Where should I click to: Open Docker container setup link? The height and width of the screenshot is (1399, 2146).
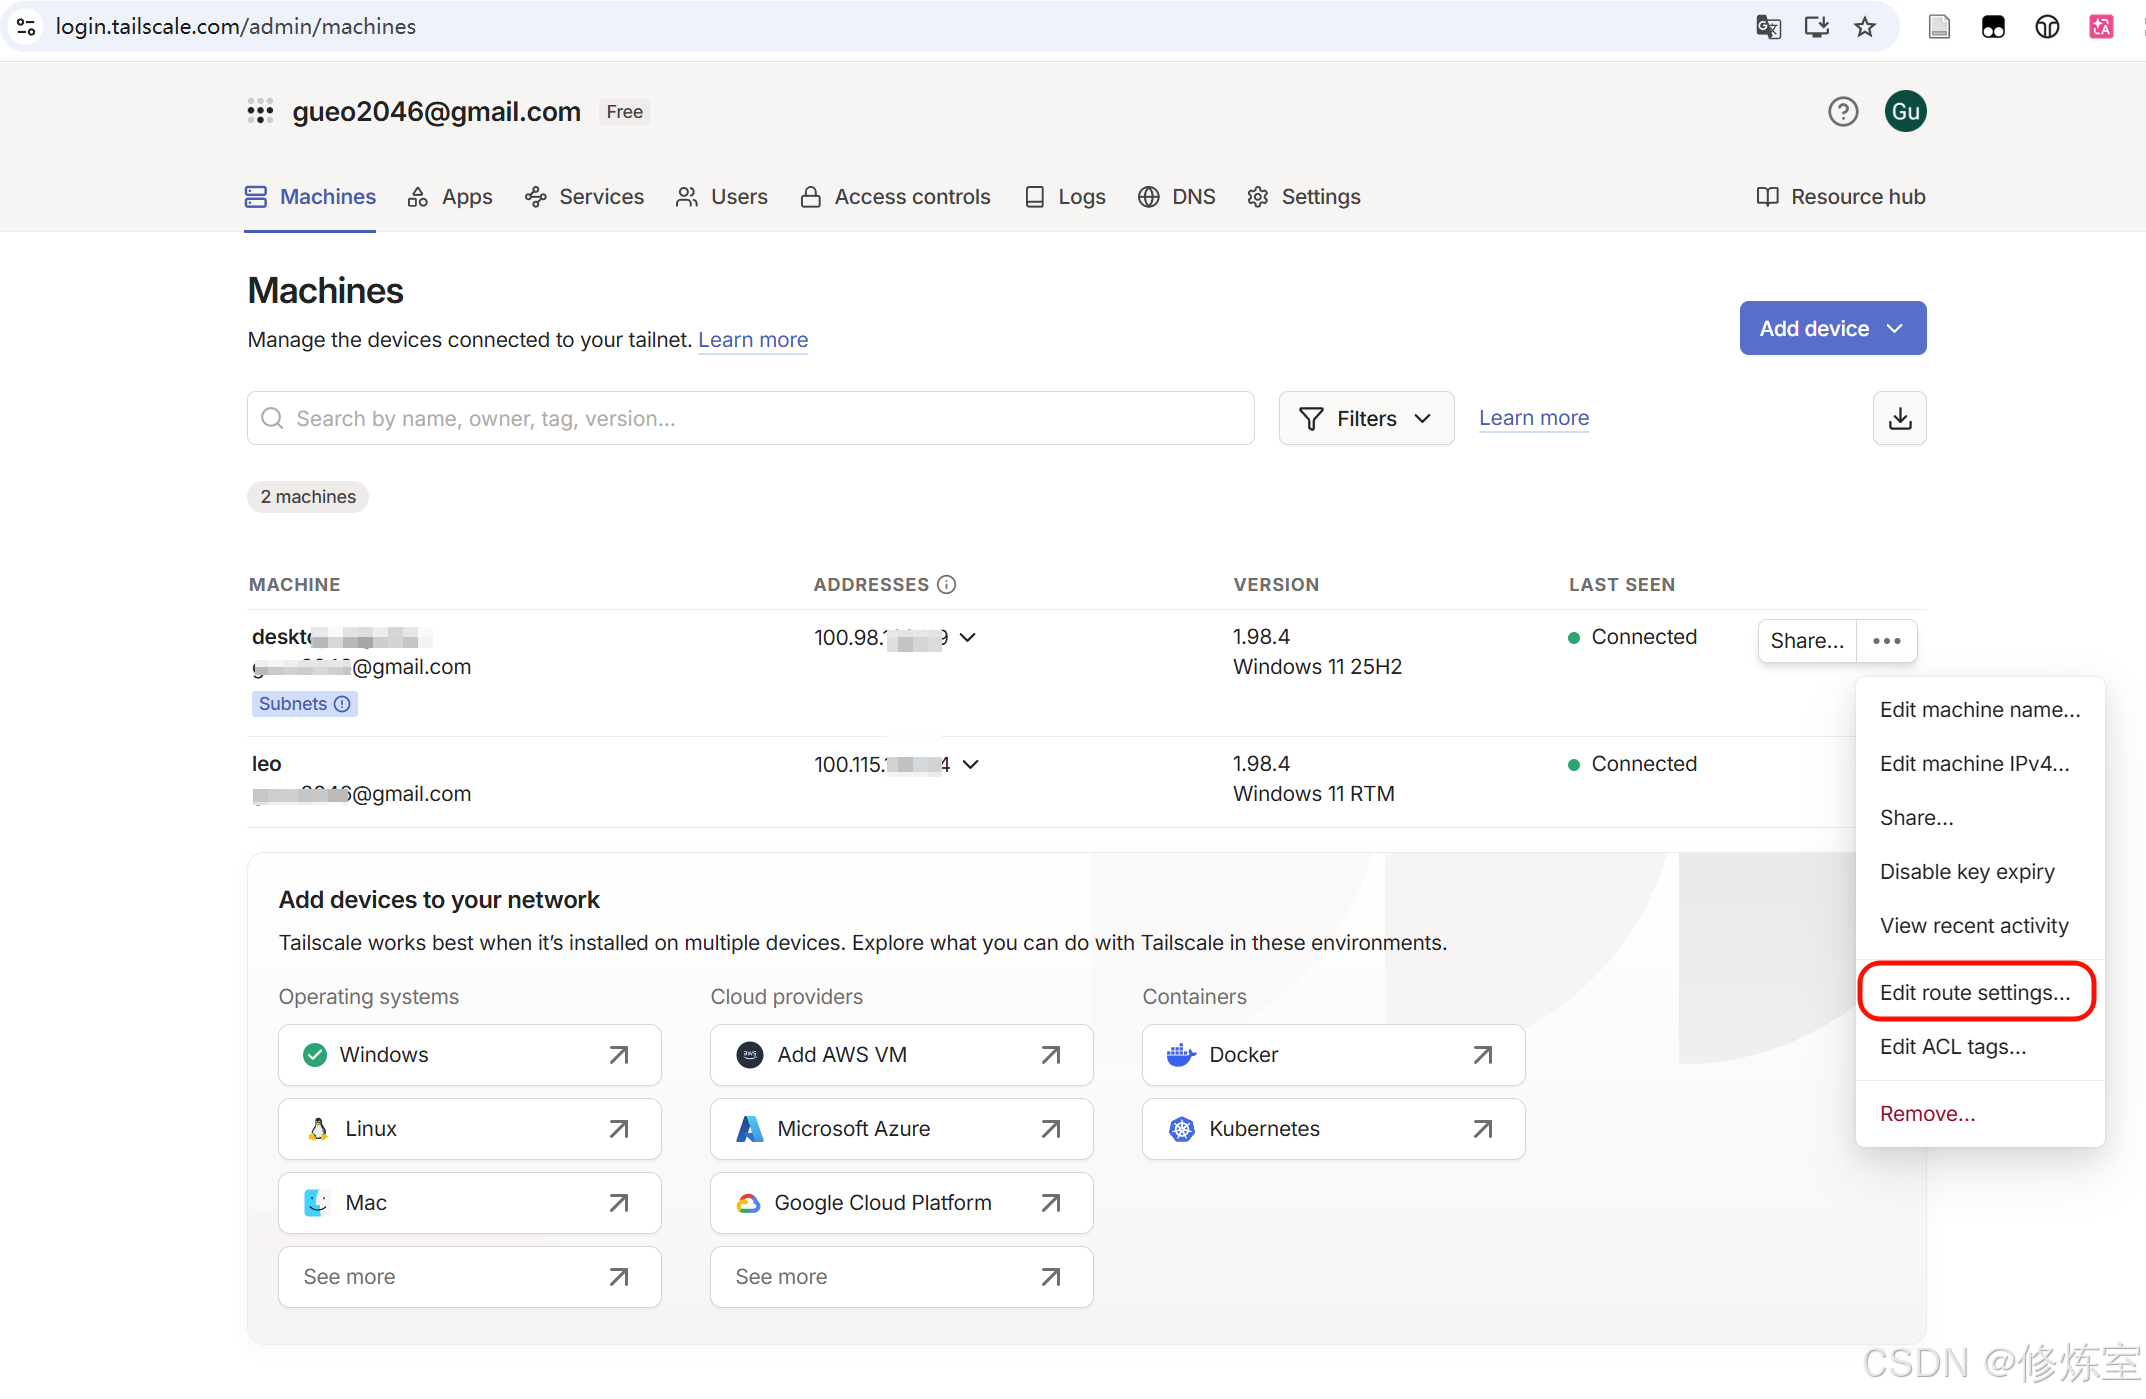(x=1333, y=1055)
